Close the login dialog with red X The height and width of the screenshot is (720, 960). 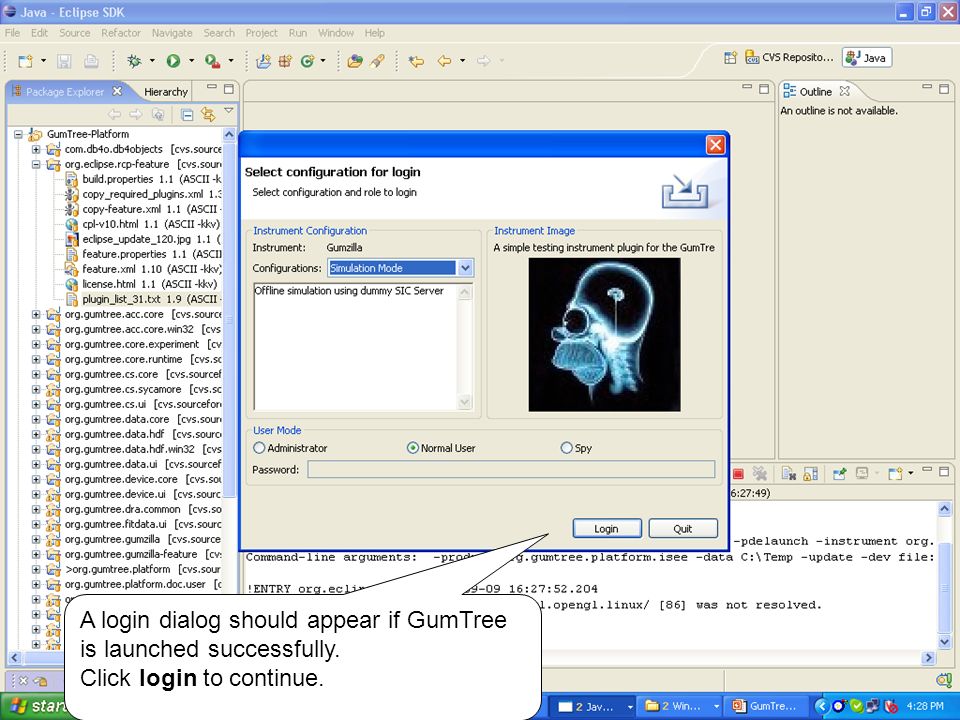(715, 144)
